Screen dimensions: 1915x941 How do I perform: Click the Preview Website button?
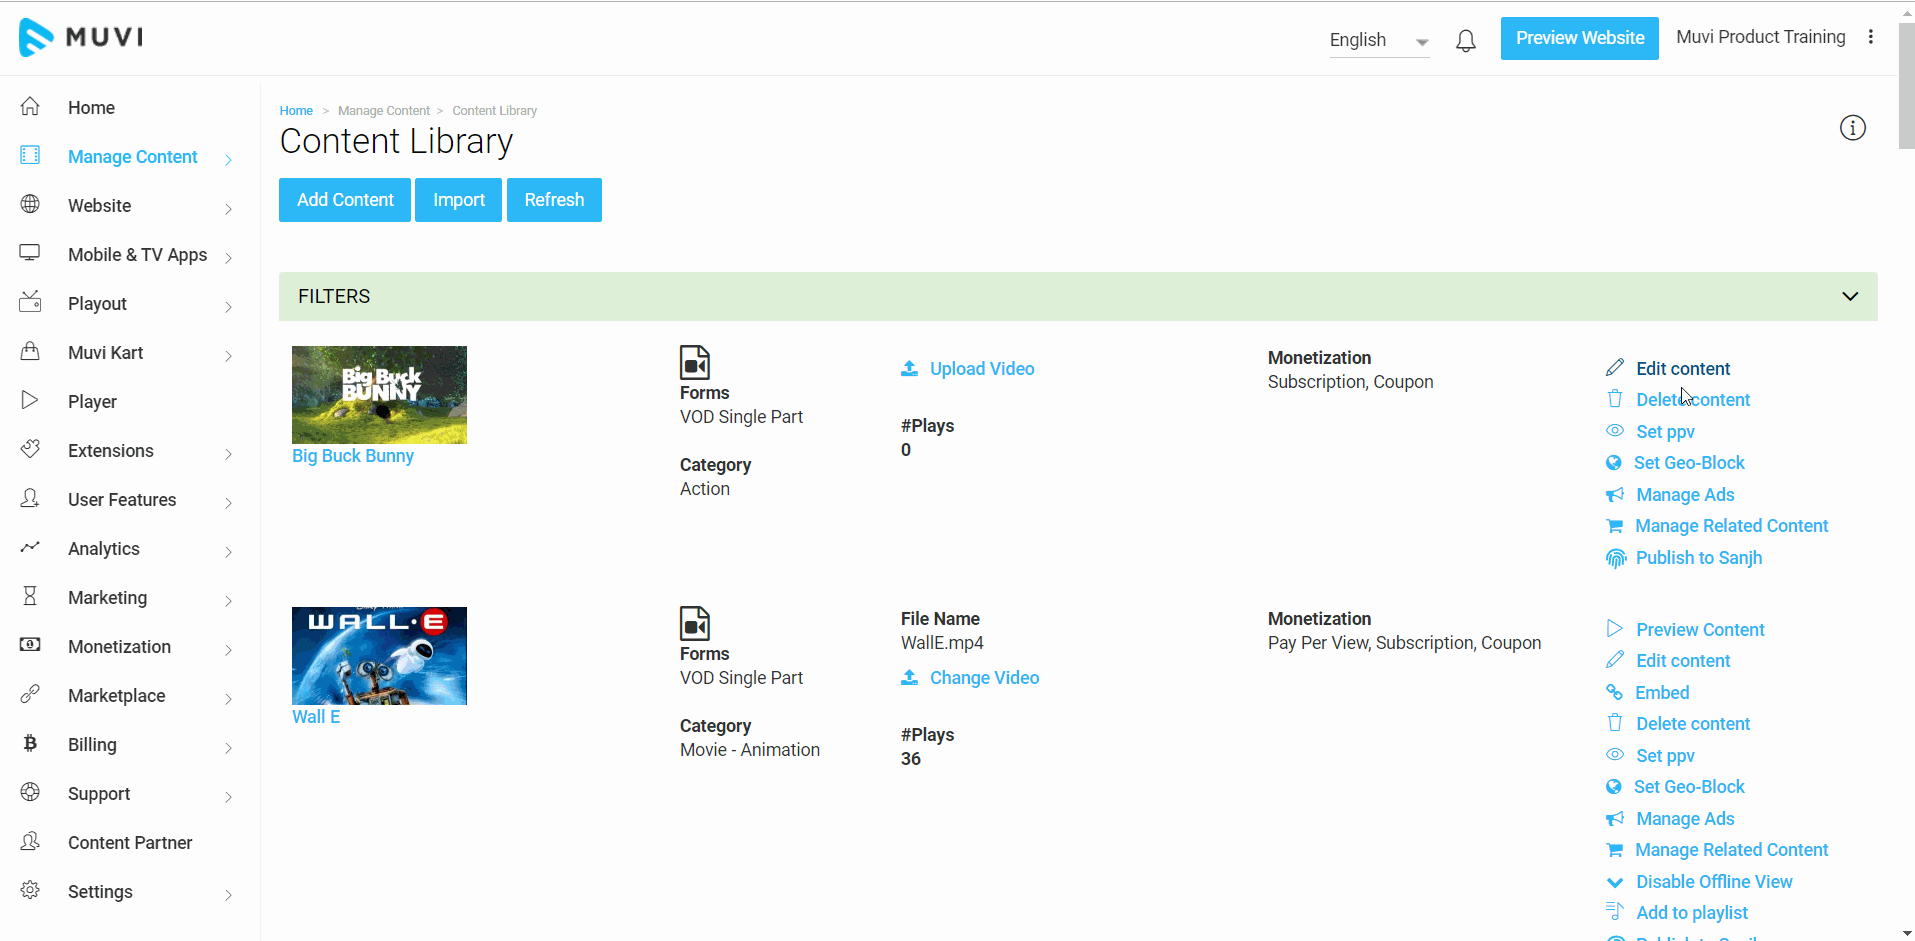1579,38
